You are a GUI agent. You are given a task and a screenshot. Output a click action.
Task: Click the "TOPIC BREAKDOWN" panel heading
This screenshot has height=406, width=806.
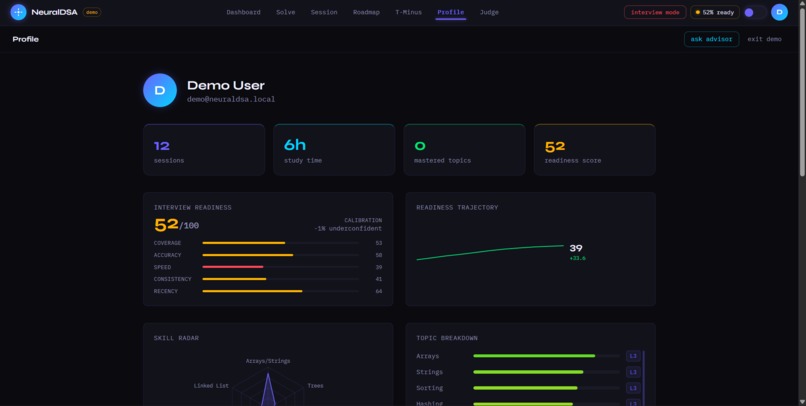(447, 338)
